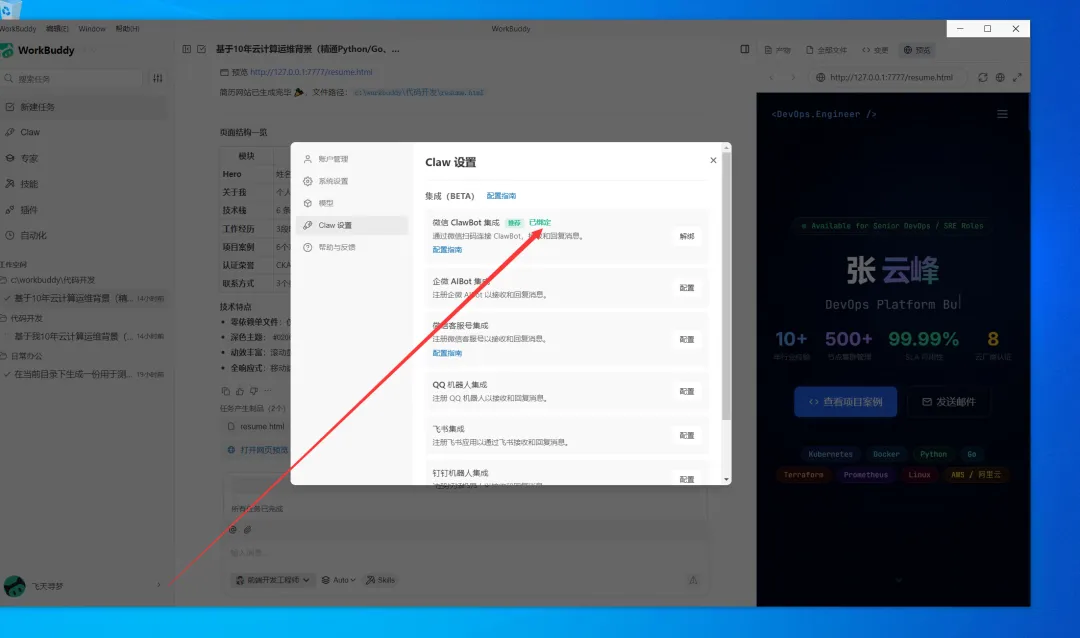Select the 日常办公 workspace group
The height and width of the screenshot is (638, 1080).
click(26, 356)
